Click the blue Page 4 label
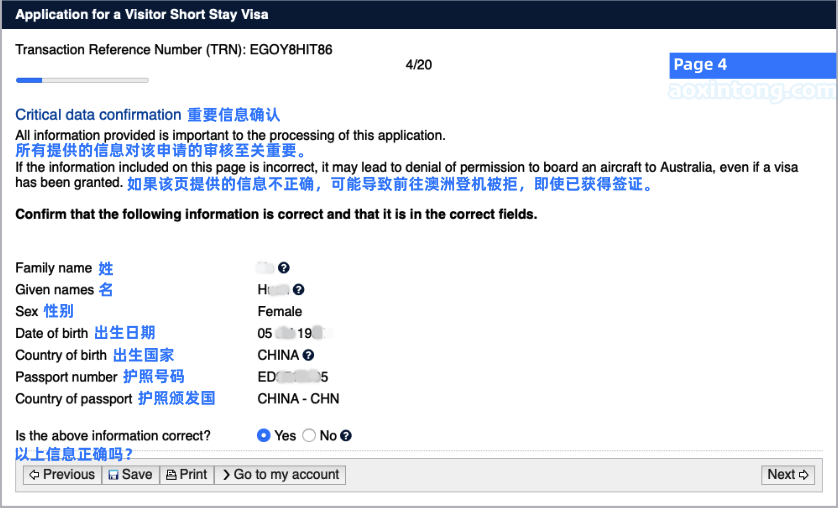Image resolution: width=838 pixels, height=508 pixels. (x=700, y=65)
